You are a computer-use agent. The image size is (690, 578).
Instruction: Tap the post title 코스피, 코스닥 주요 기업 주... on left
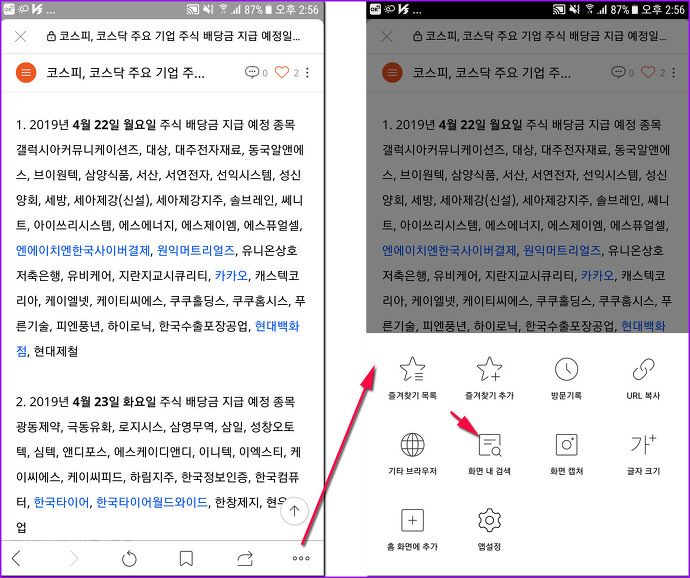[125, 73]
